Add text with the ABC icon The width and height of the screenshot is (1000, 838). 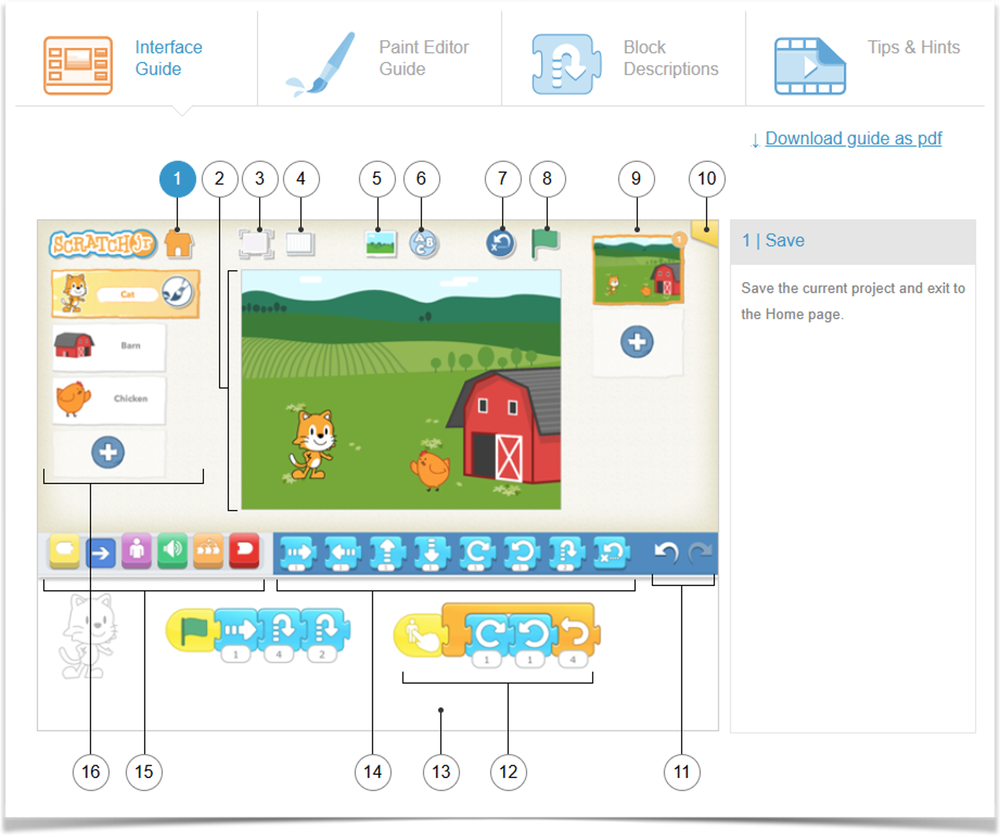[x=422, y=241]
